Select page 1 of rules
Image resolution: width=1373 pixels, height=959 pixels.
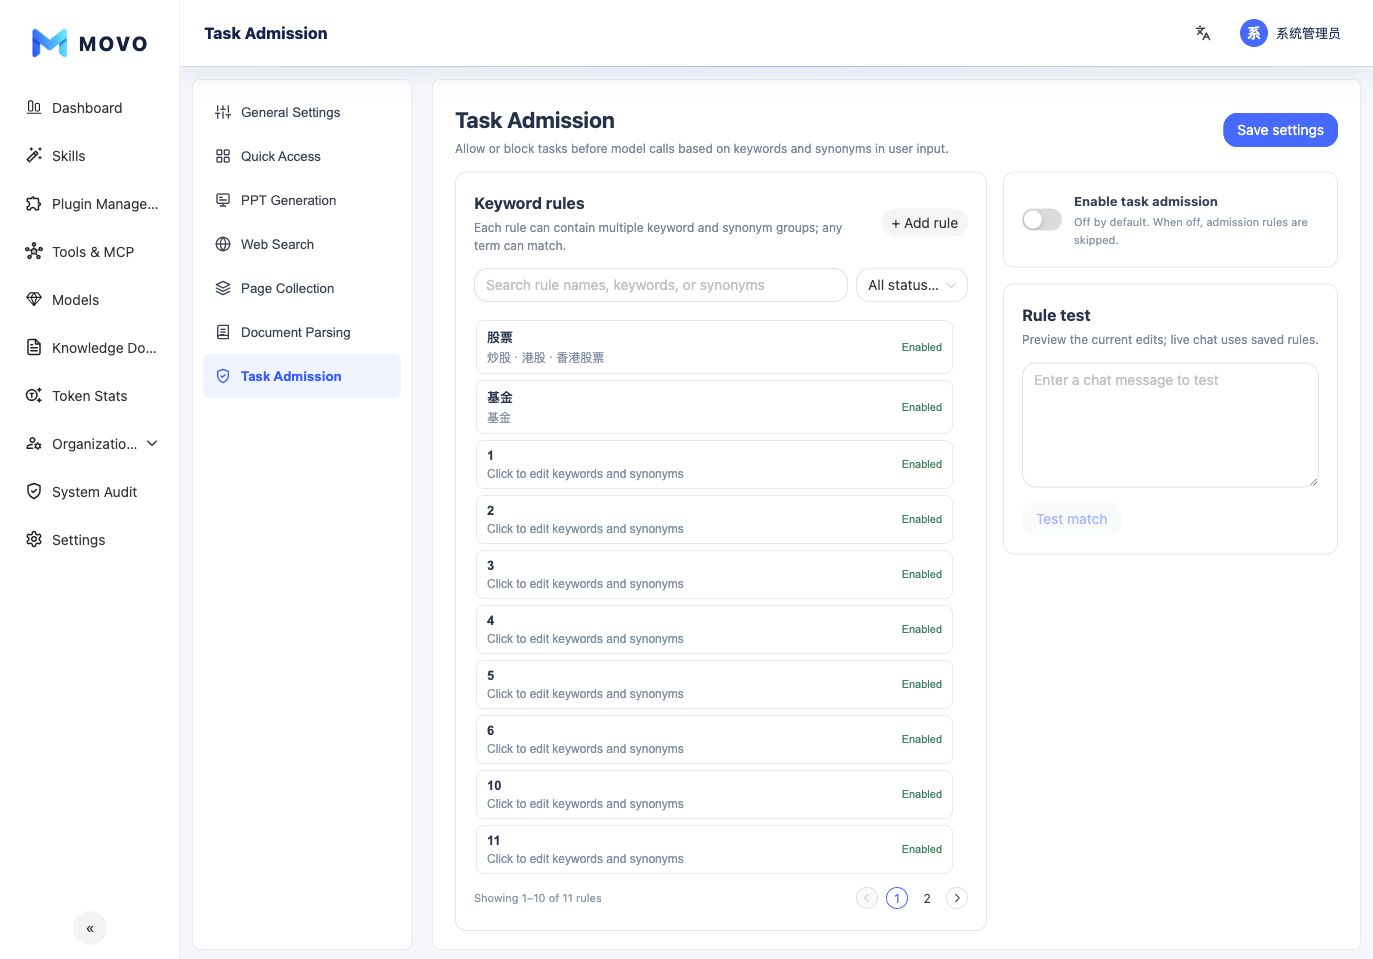(x=897, y=898)
